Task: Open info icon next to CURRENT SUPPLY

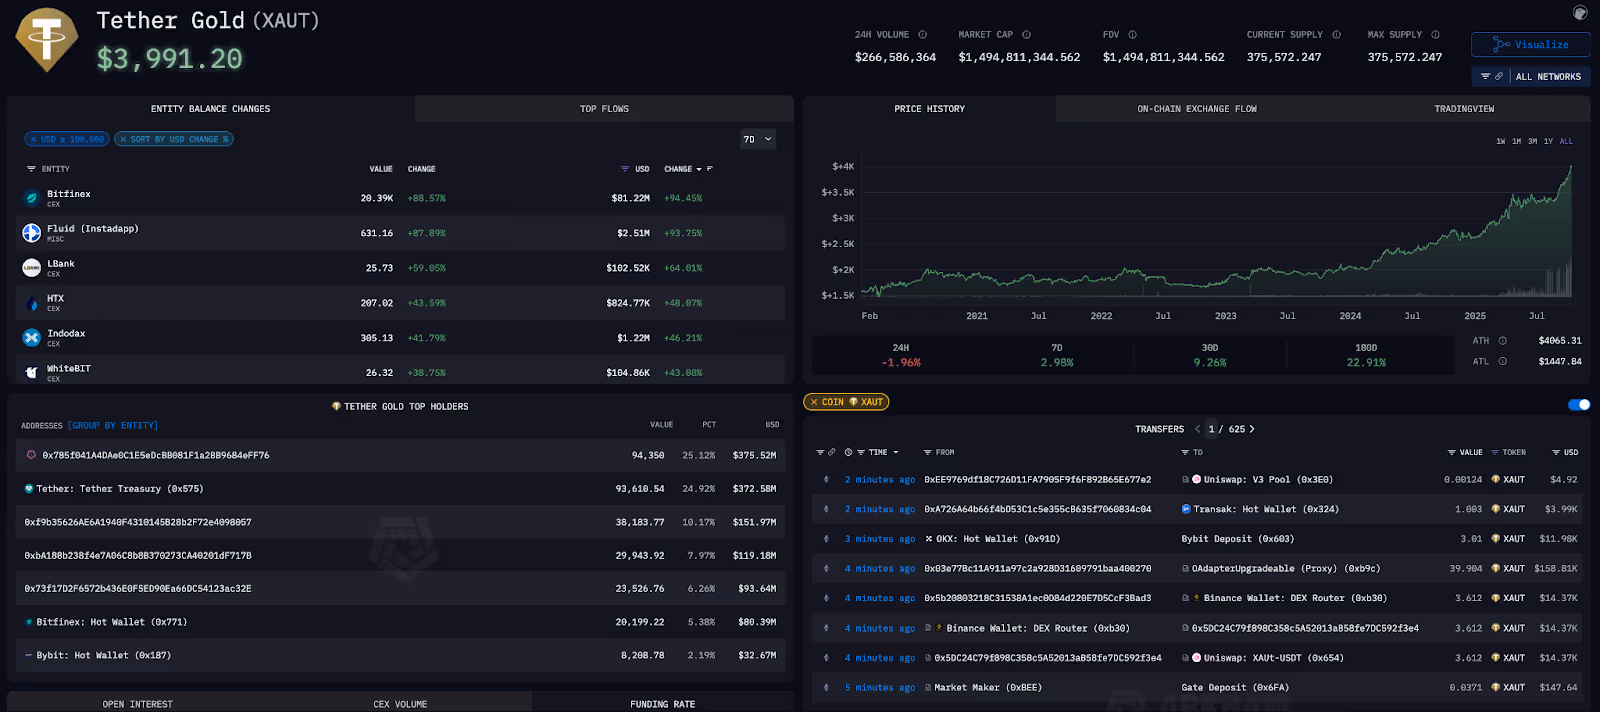Action: (1336, 35)
